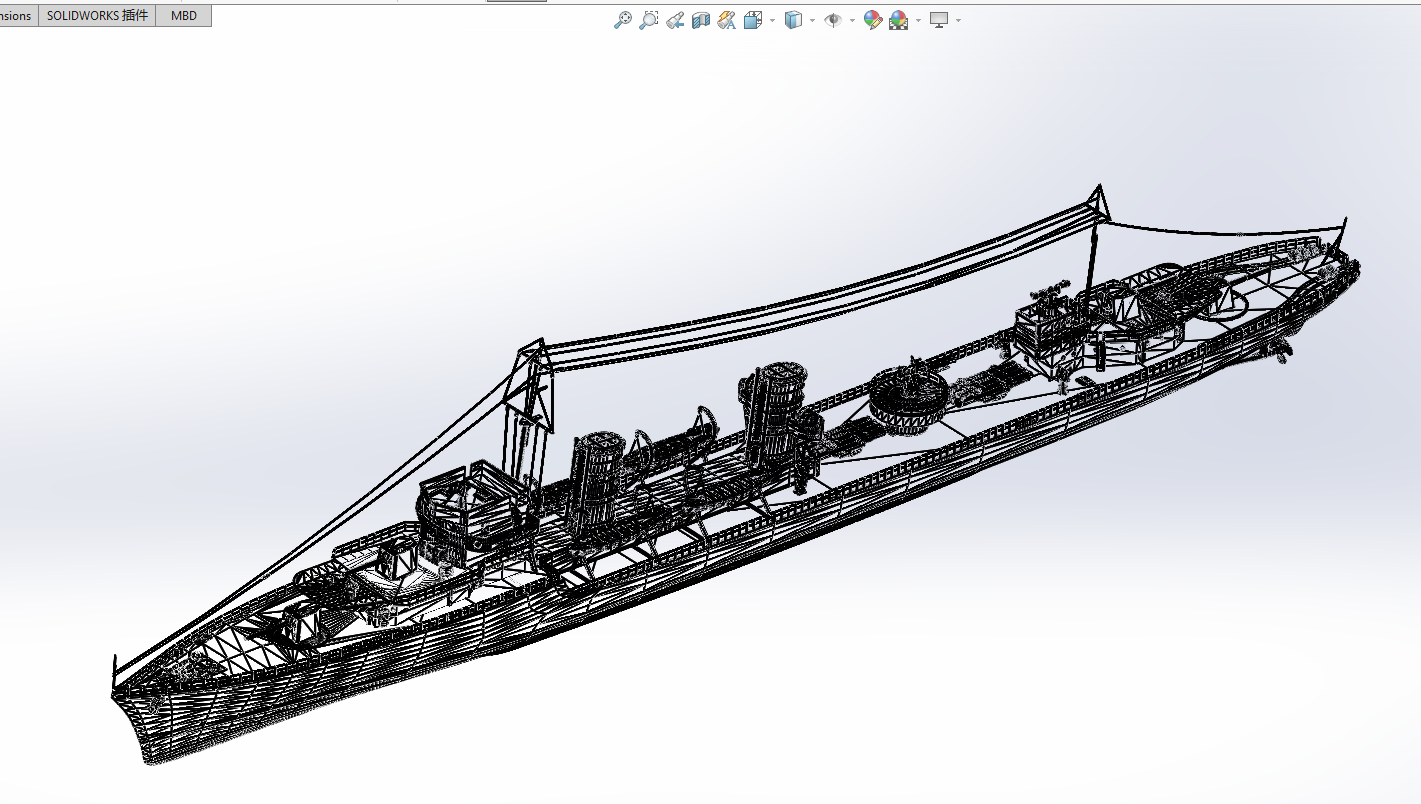The width and height of the screenshot is (1421, 804).
Task: Expand the View Orientation dropdown arrow
Action: point(772,20)
